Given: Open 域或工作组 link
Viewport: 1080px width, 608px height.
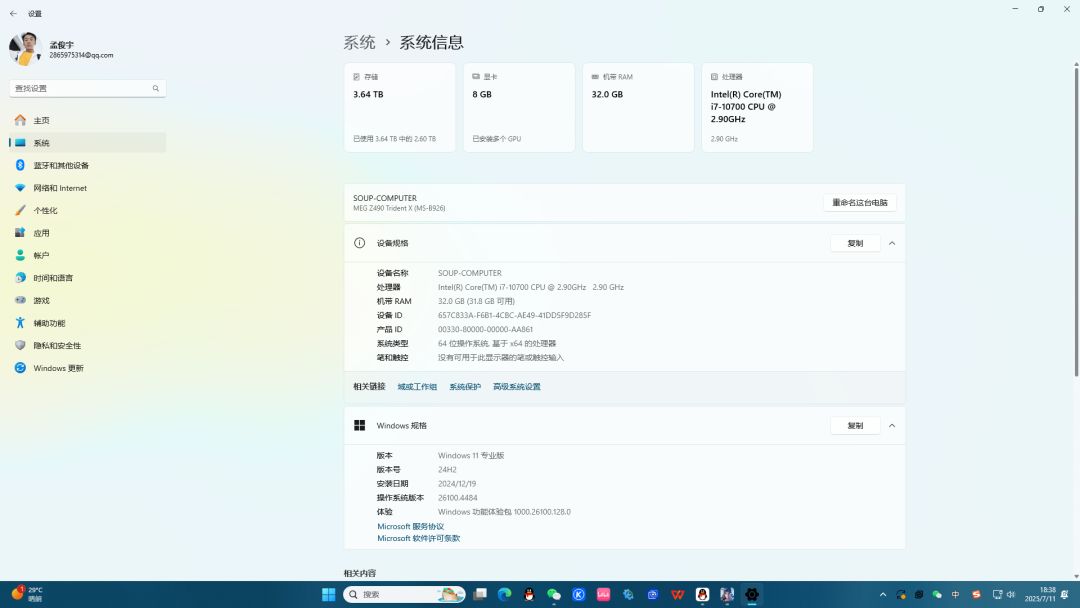Looking at the screenshot, I should 417,387.
